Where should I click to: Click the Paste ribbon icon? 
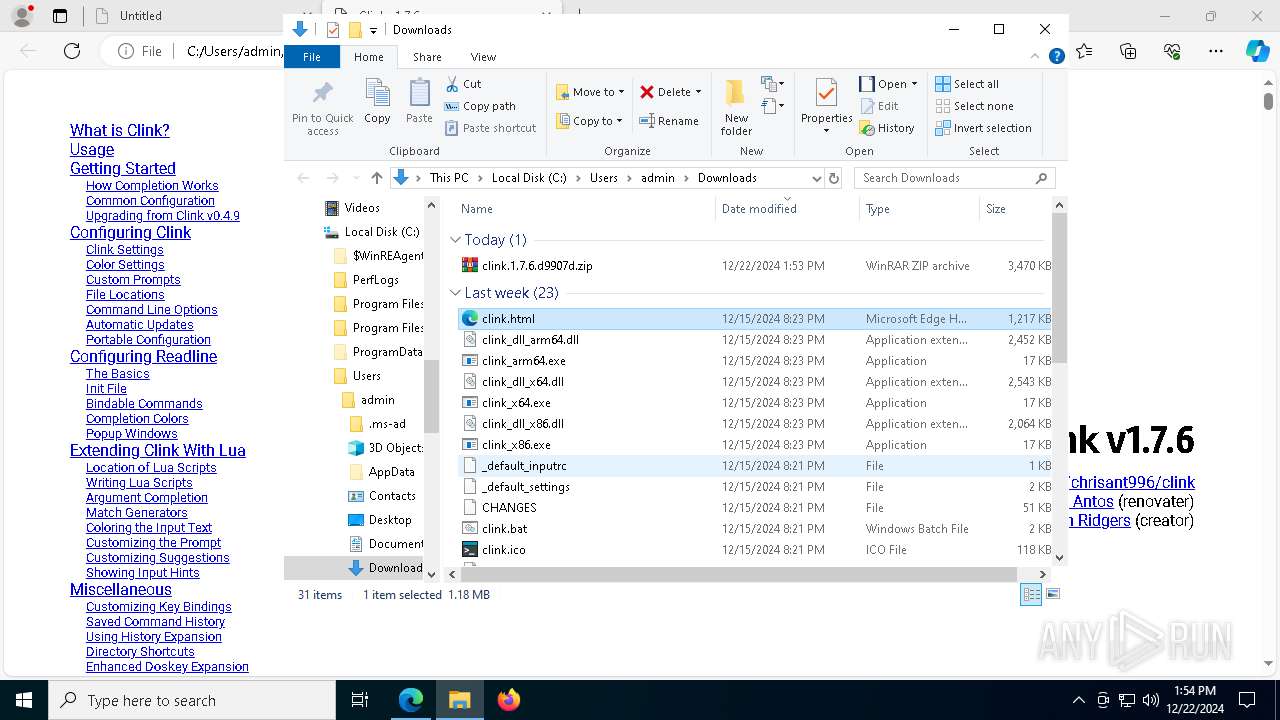coord(419,102)
